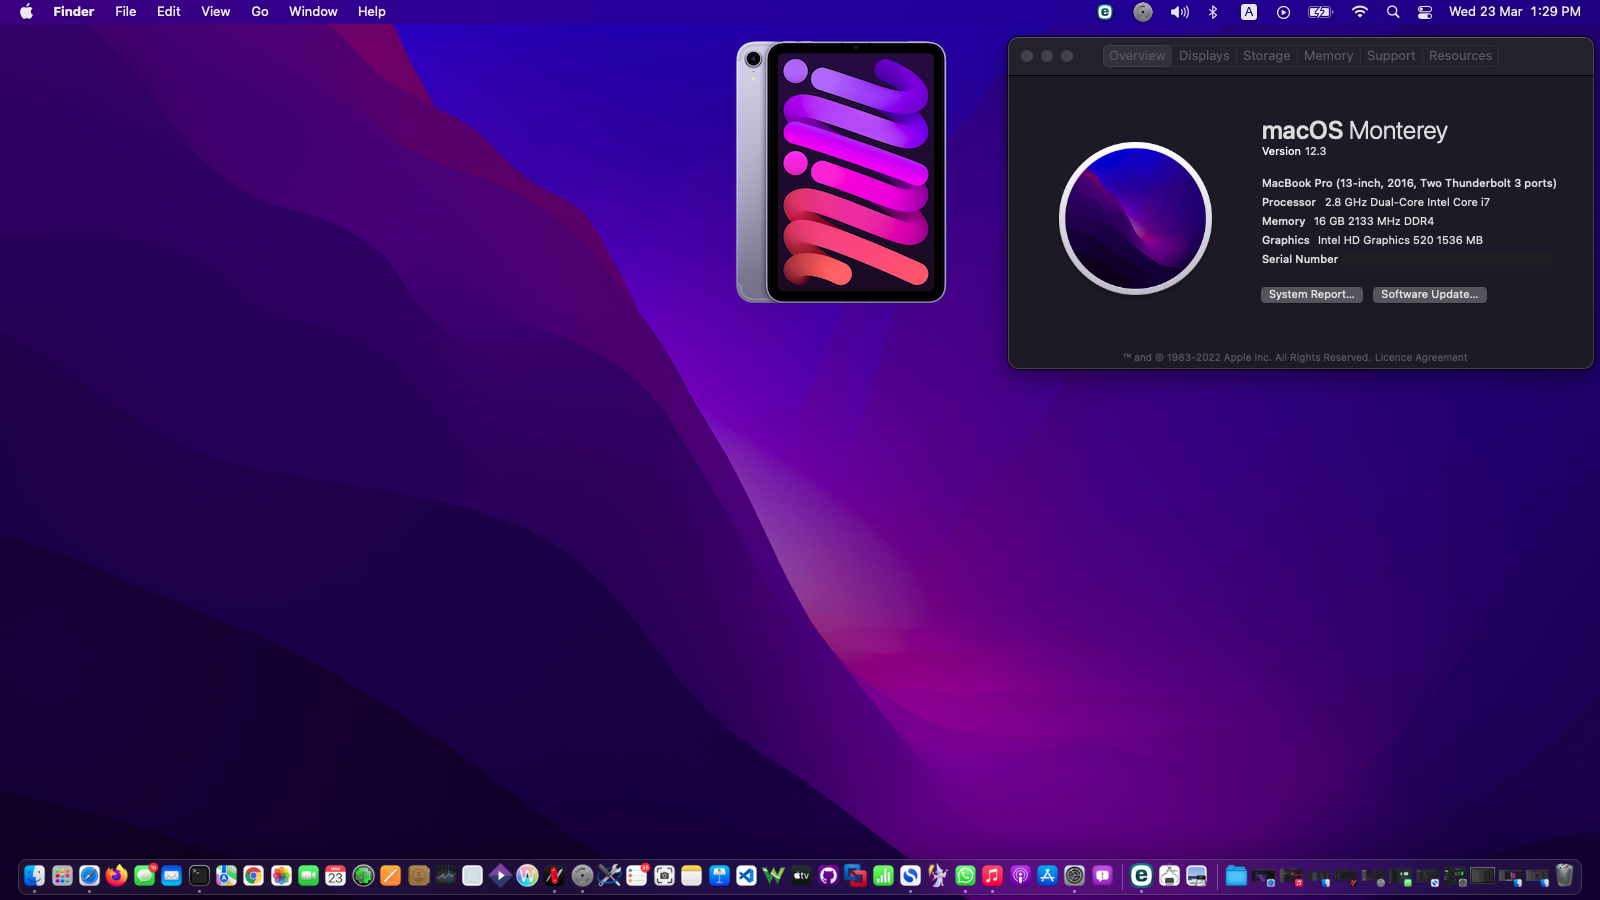Open System Preferences from the Dock
This screenshot has height=900, width=1600.
click(x=1074, y=876)
